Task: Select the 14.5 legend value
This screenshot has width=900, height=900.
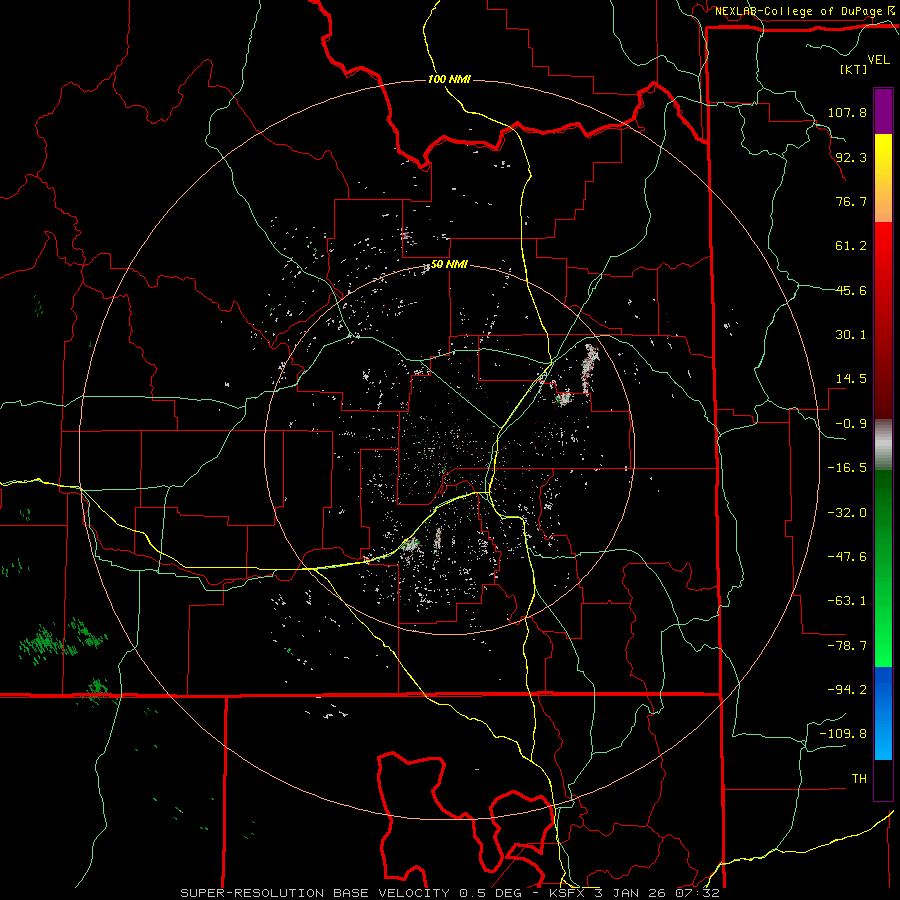Action: coord(851,379)
